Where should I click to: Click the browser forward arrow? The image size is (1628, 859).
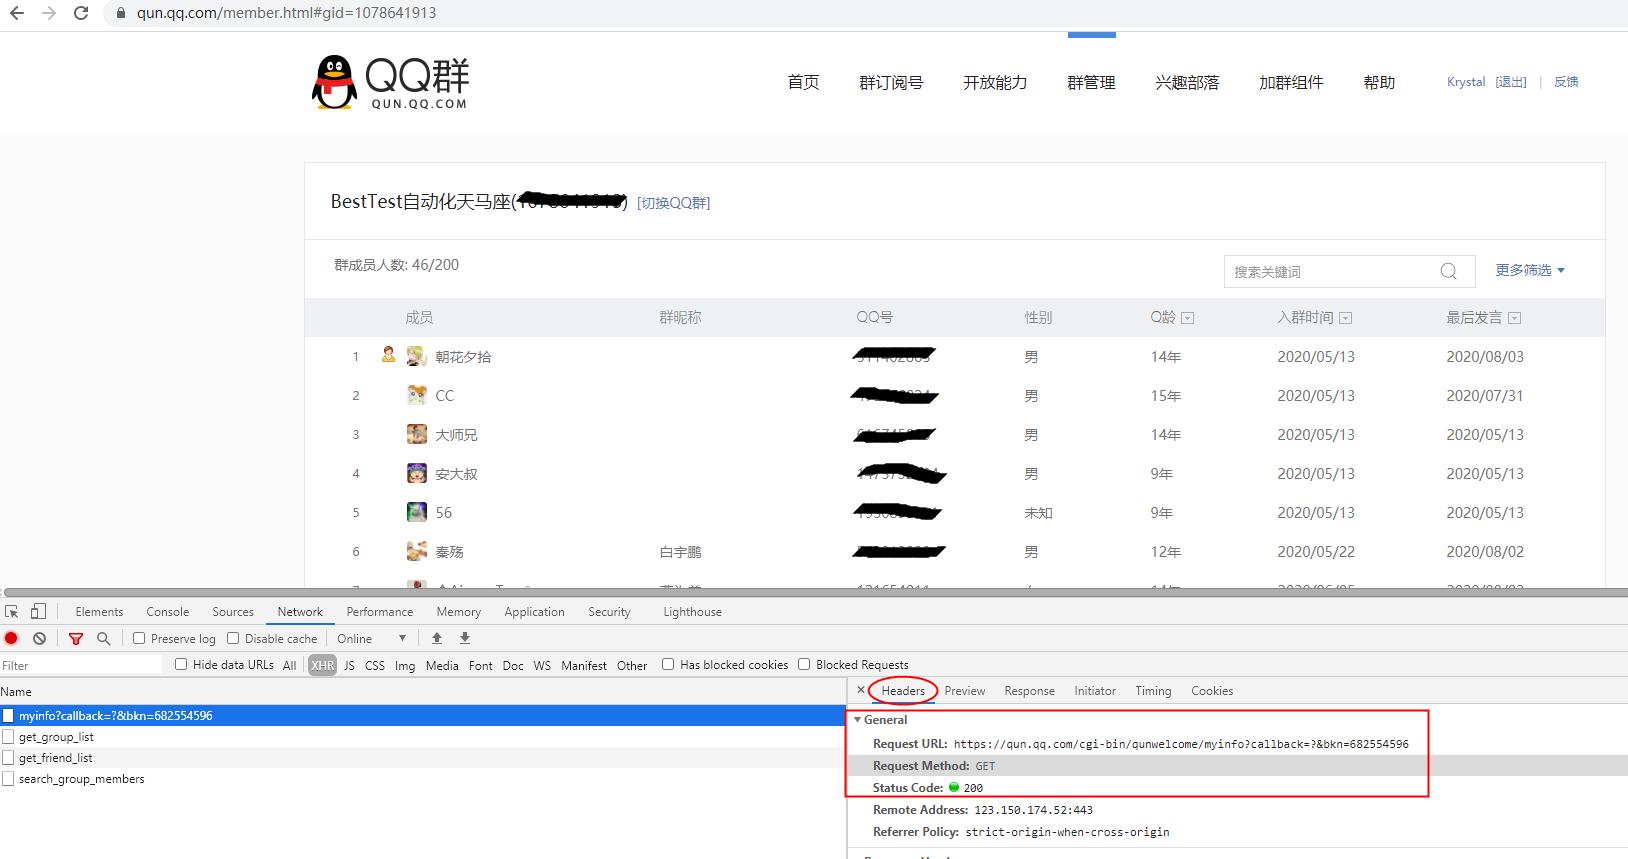(x=49, y=13)
